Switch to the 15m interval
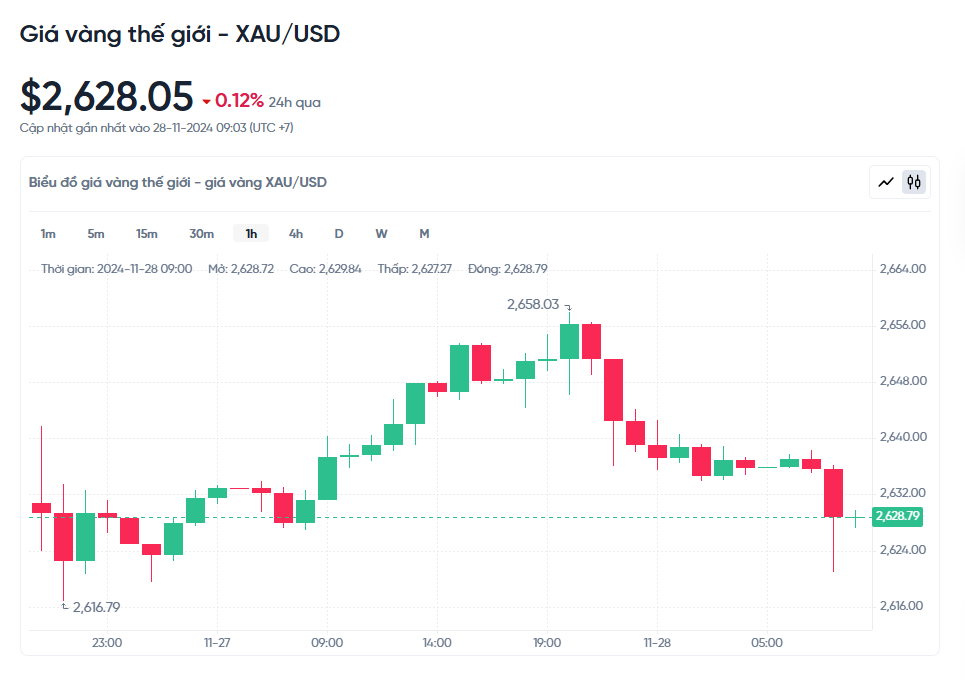Image resolution: width=965 pixels, height=680 pixels. tap(147, 234)
